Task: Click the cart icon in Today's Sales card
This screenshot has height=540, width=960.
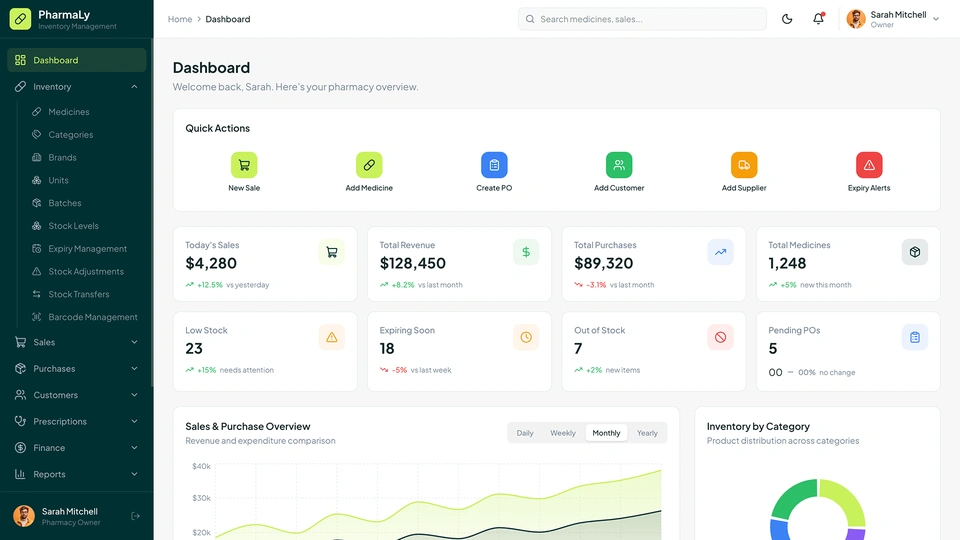Action: (331, 252)
